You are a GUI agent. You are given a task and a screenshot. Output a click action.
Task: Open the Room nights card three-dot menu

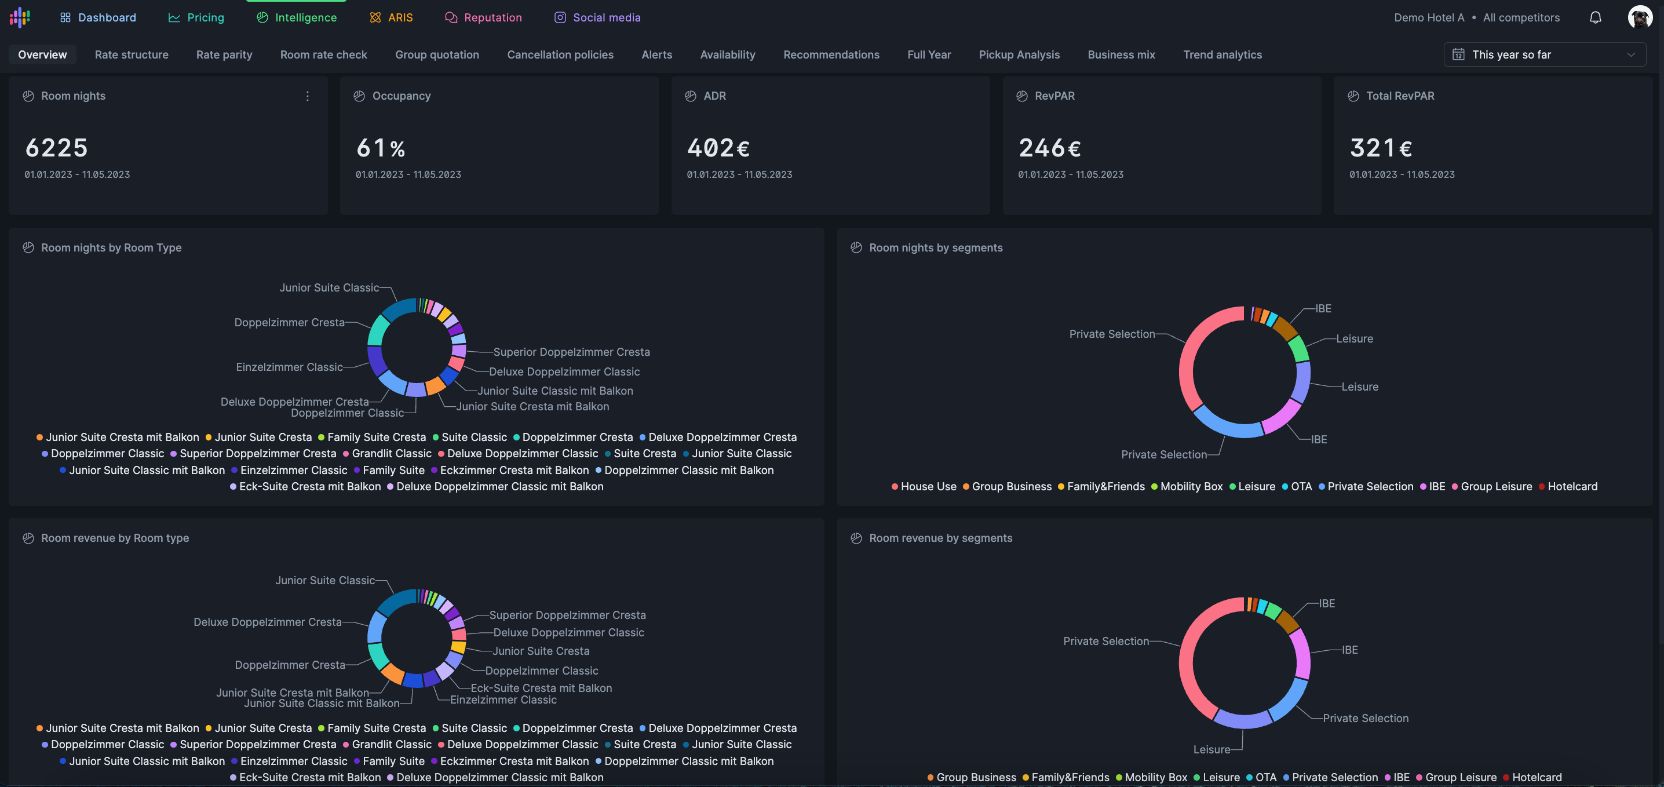[307, 96]
